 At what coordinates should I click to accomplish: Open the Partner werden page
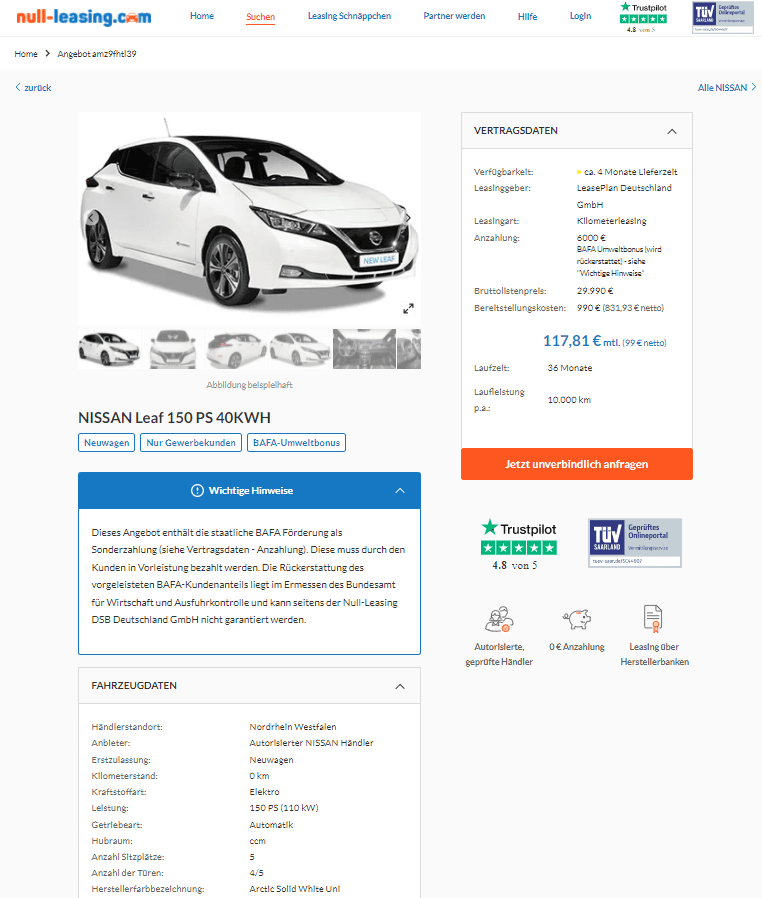pos(454,16)
